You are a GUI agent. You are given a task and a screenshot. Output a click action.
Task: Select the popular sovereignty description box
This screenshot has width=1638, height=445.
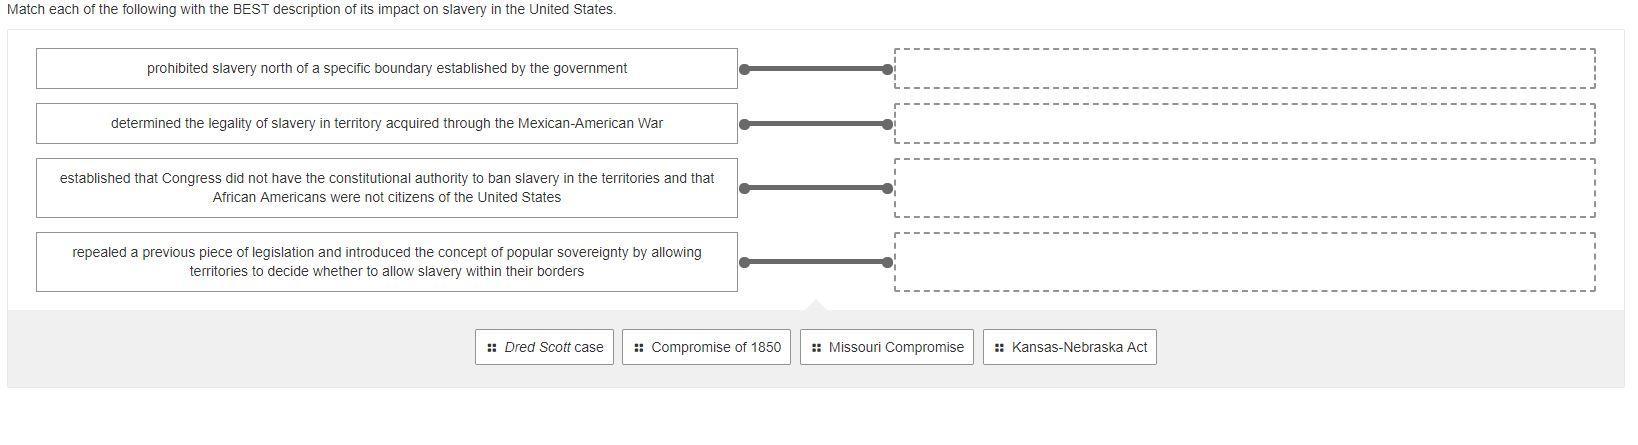[387, 262]
